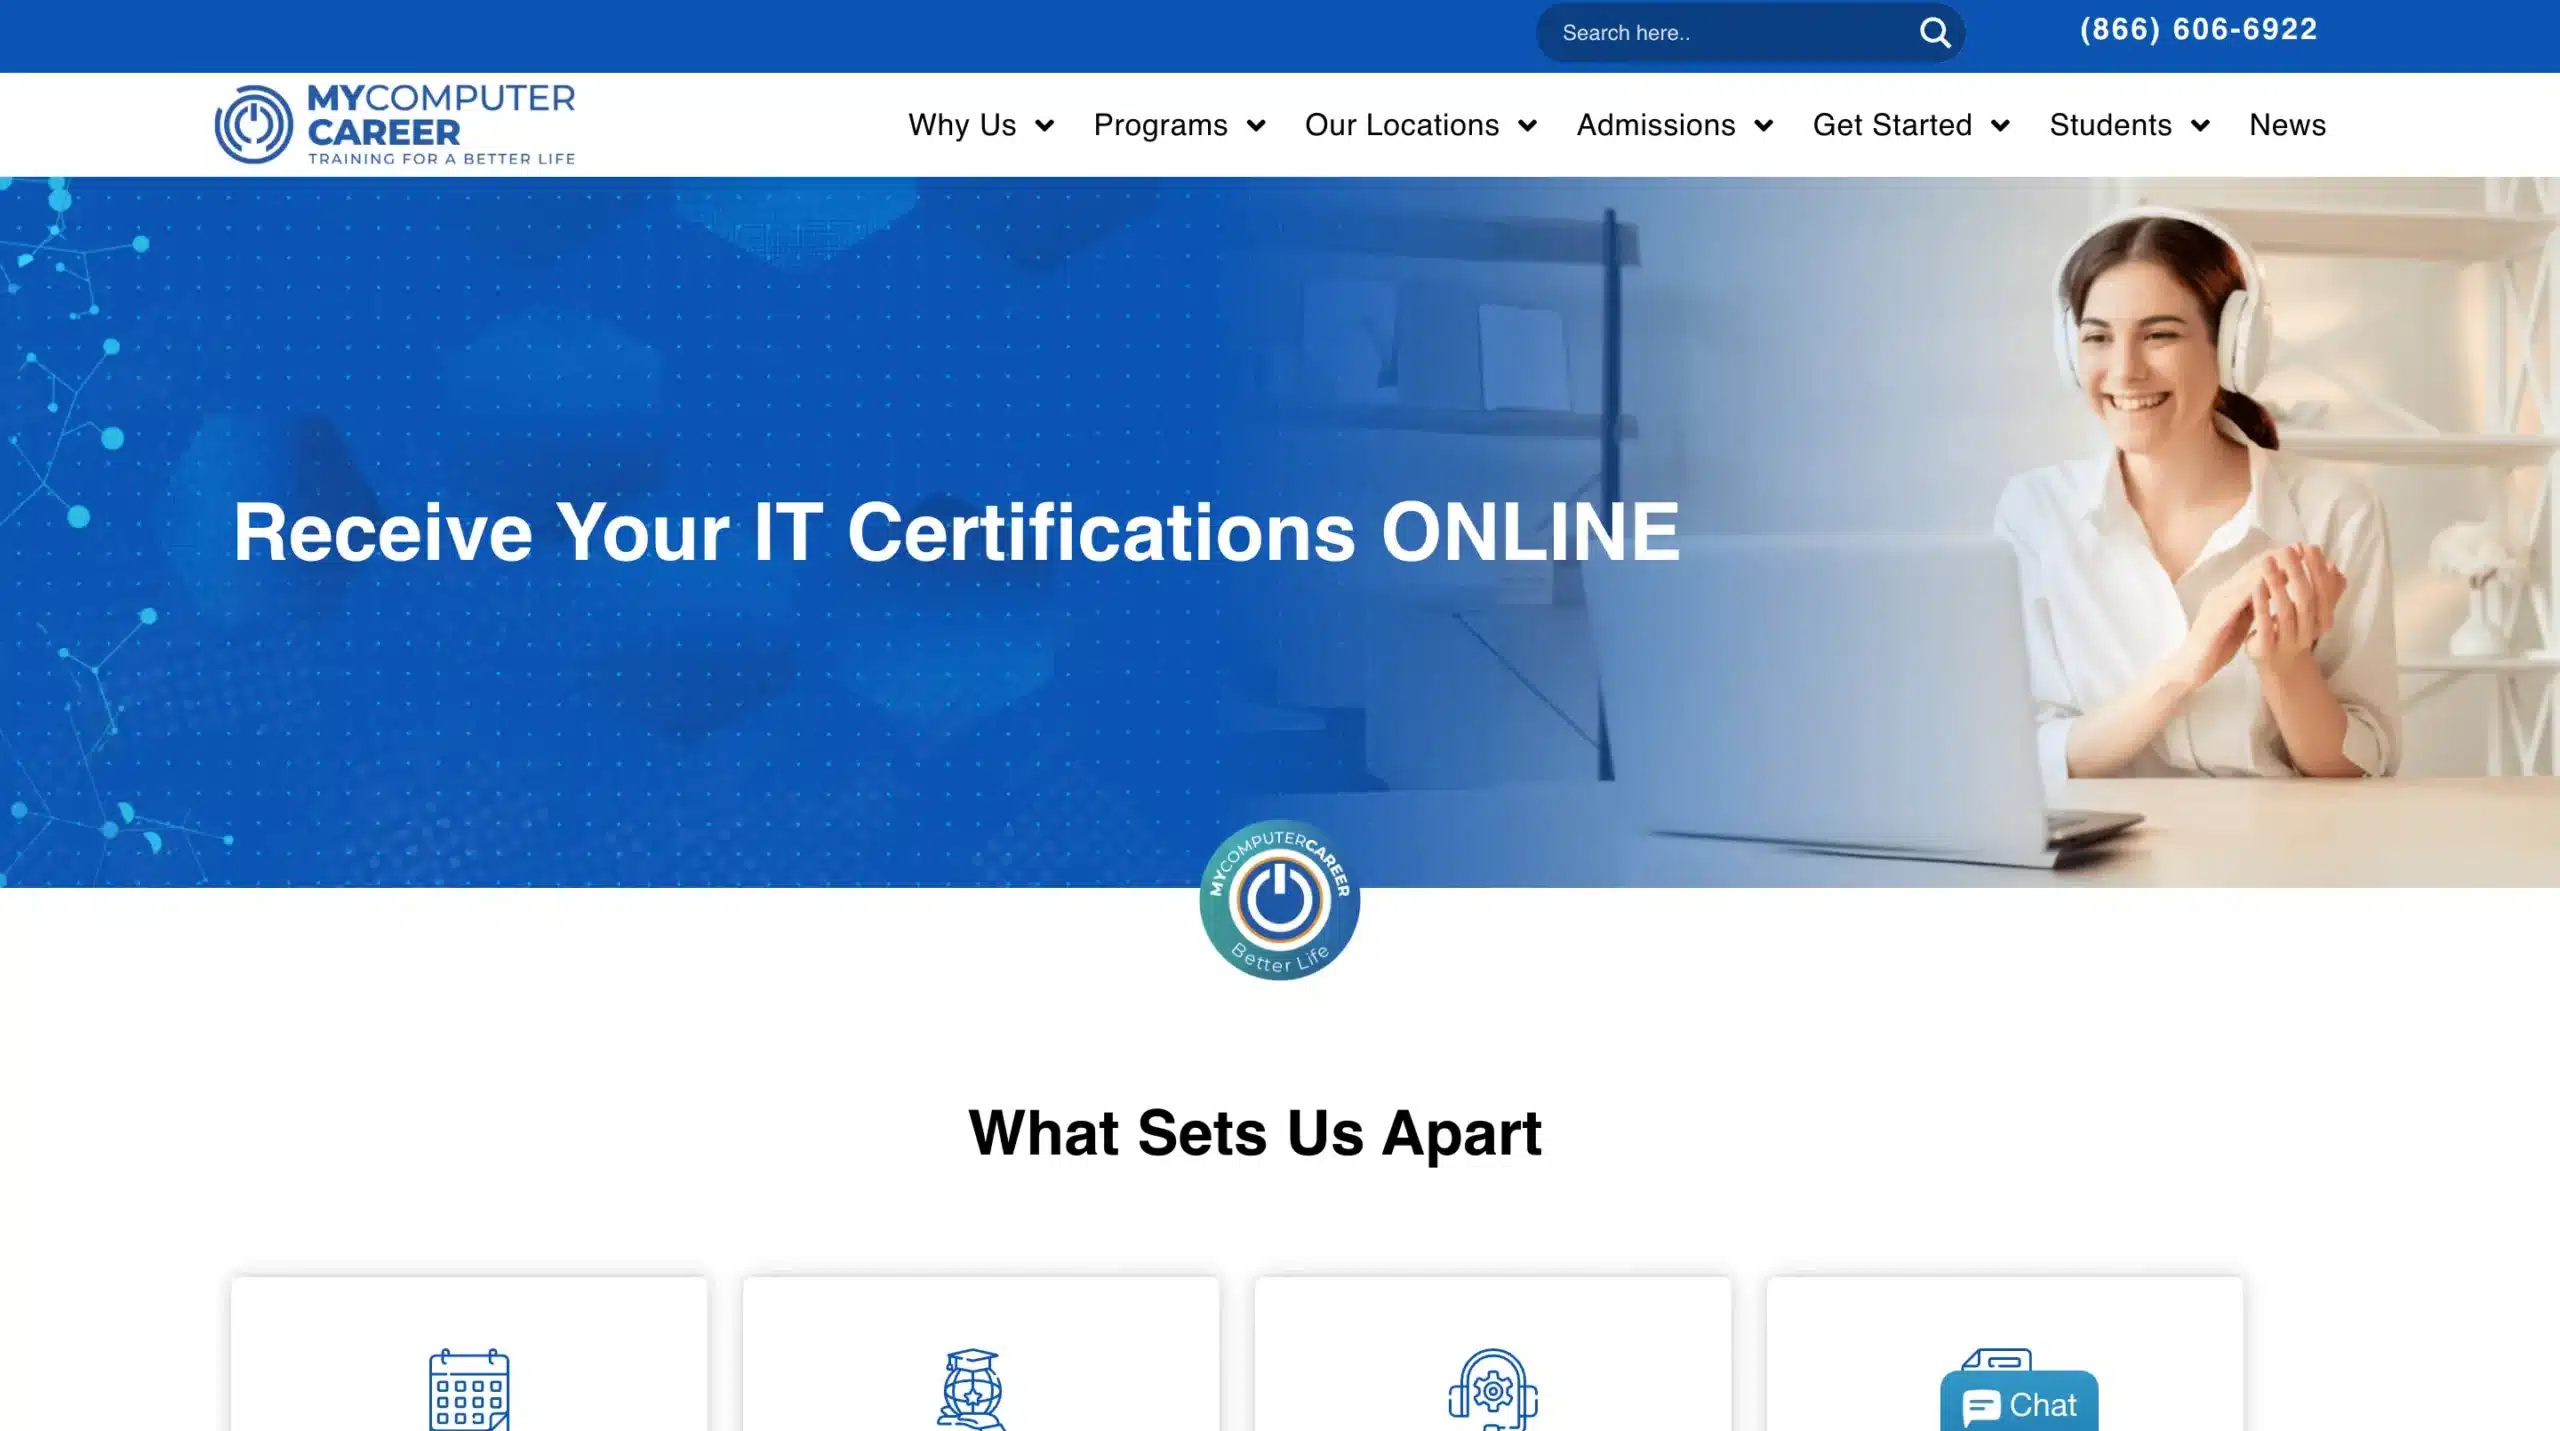Expand the Programs menu chevron
2560x1431 pixels.
click(x=1256, y=126)
